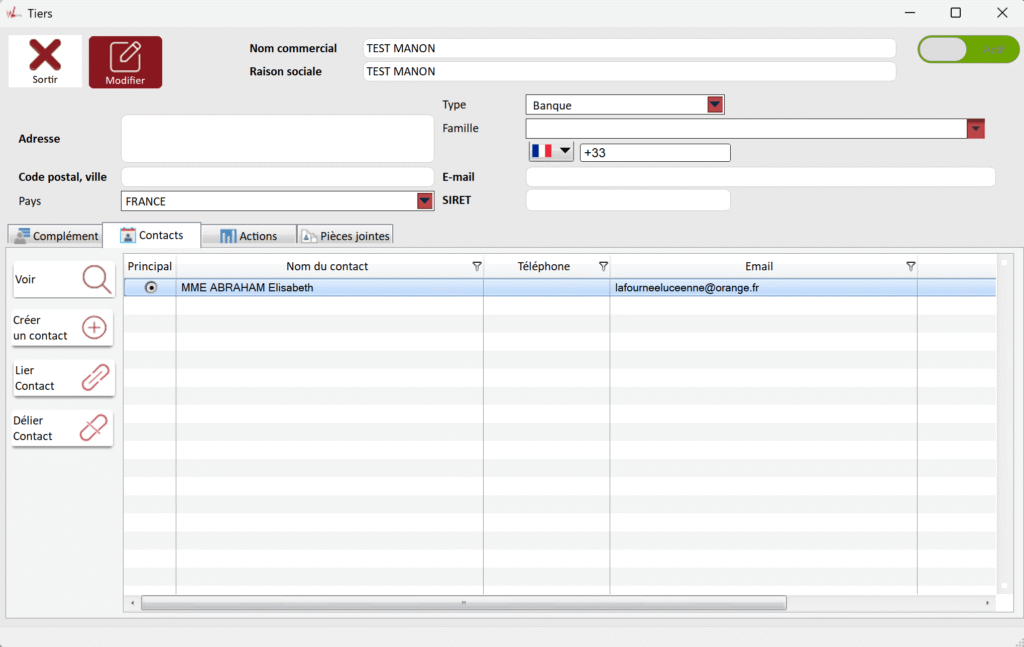Click the Délier Contact broken link icon
1024x647 pixels.
(93, 428)
